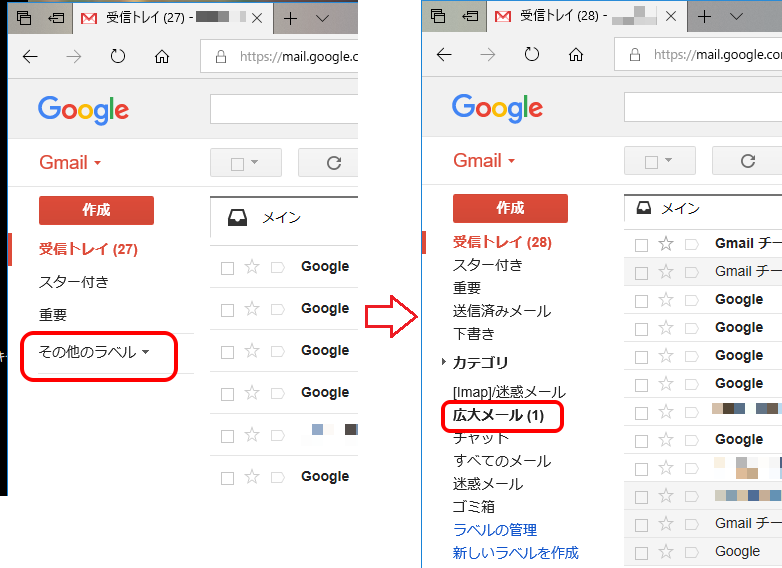Check first Gmail チーム mail in right window
The width and height of the screenshot is (782, 568).
tap(641, 245)
